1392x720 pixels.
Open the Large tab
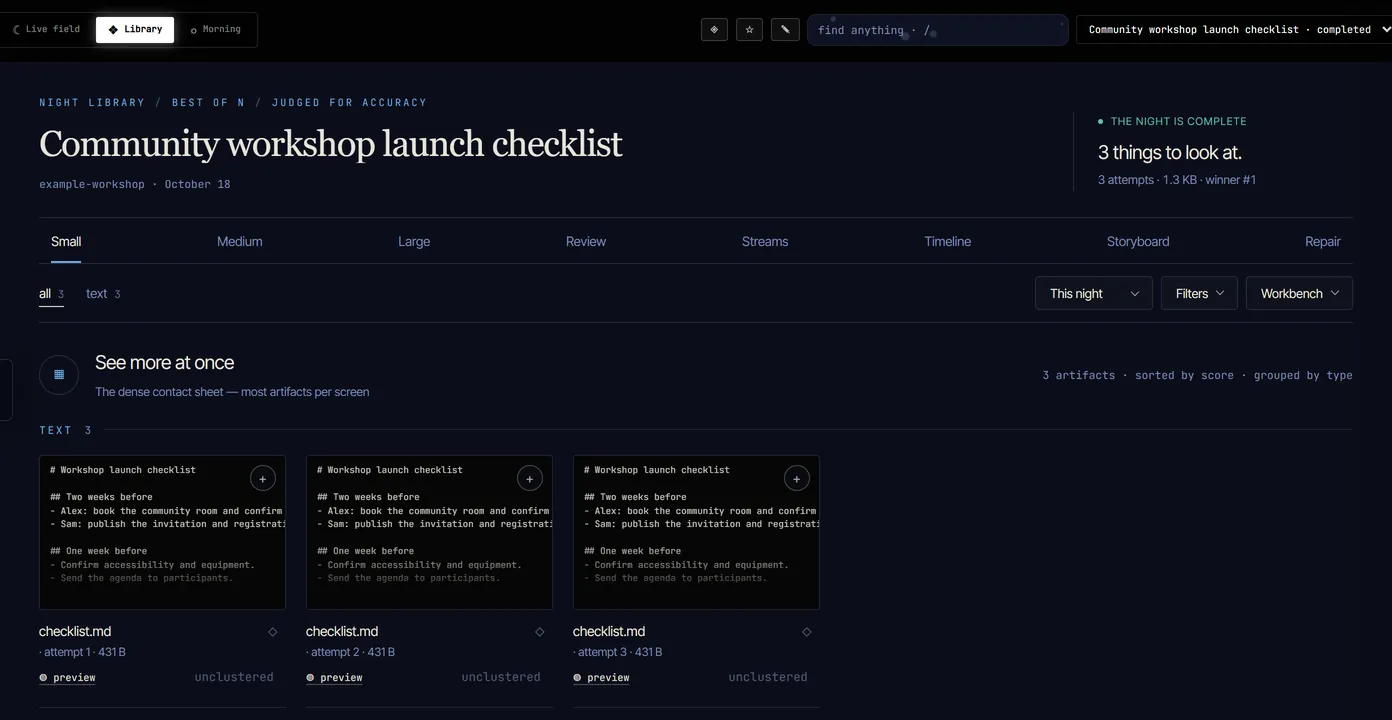pos(414,241)
